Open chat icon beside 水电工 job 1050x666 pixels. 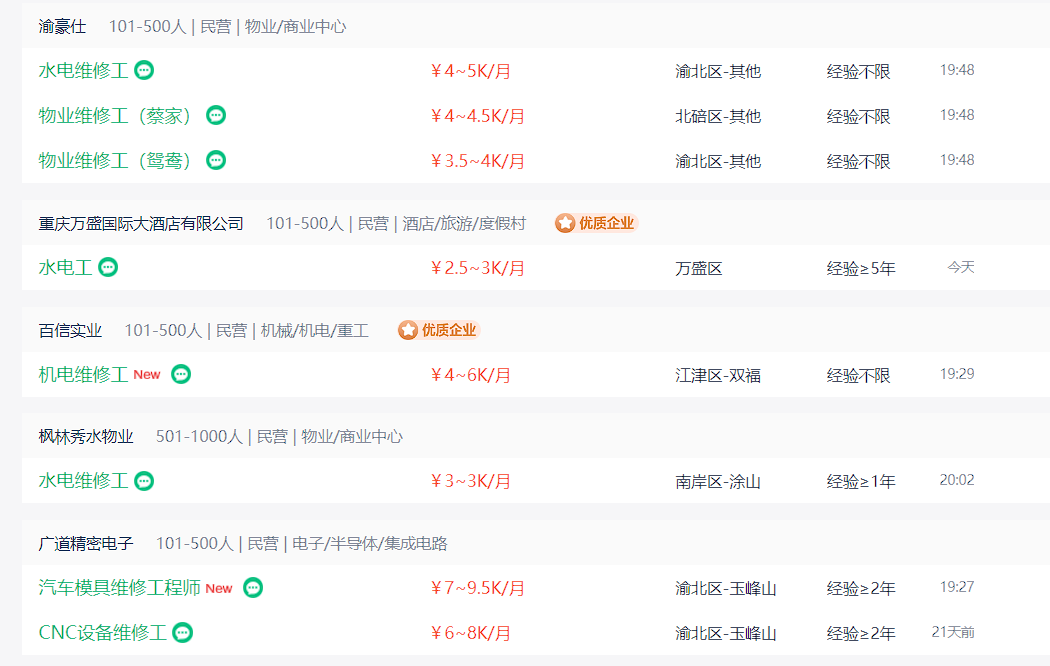[x=108, y=267]
